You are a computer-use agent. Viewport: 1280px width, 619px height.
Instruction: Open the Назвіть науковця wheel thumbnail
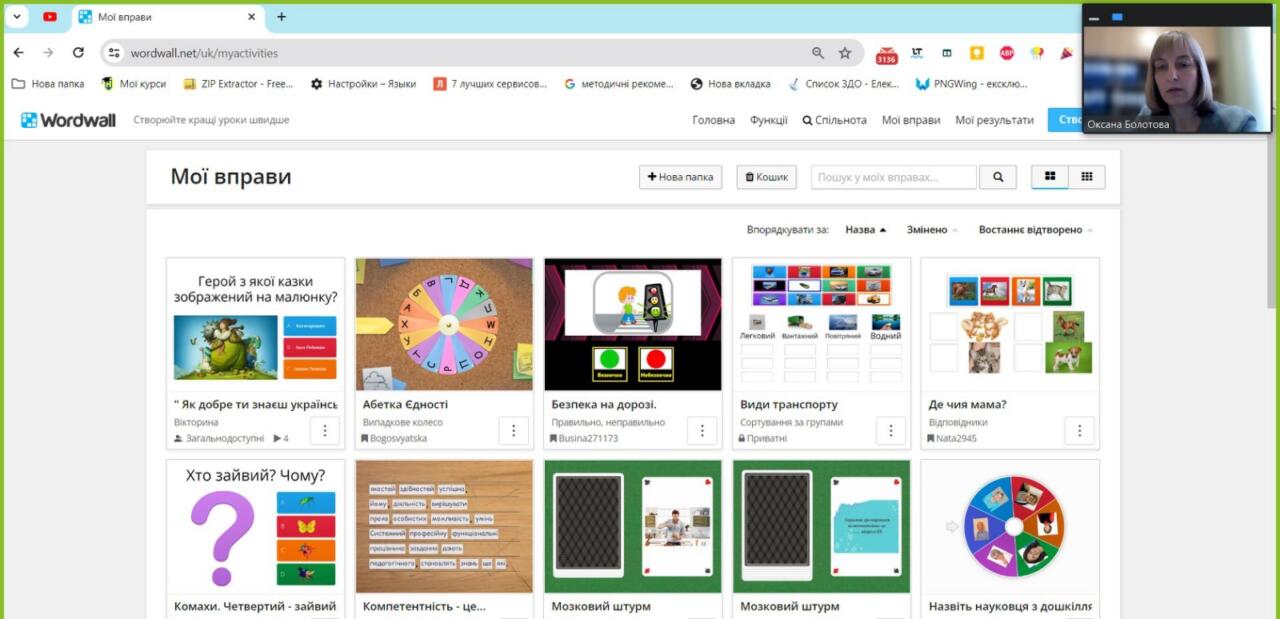1010,526
